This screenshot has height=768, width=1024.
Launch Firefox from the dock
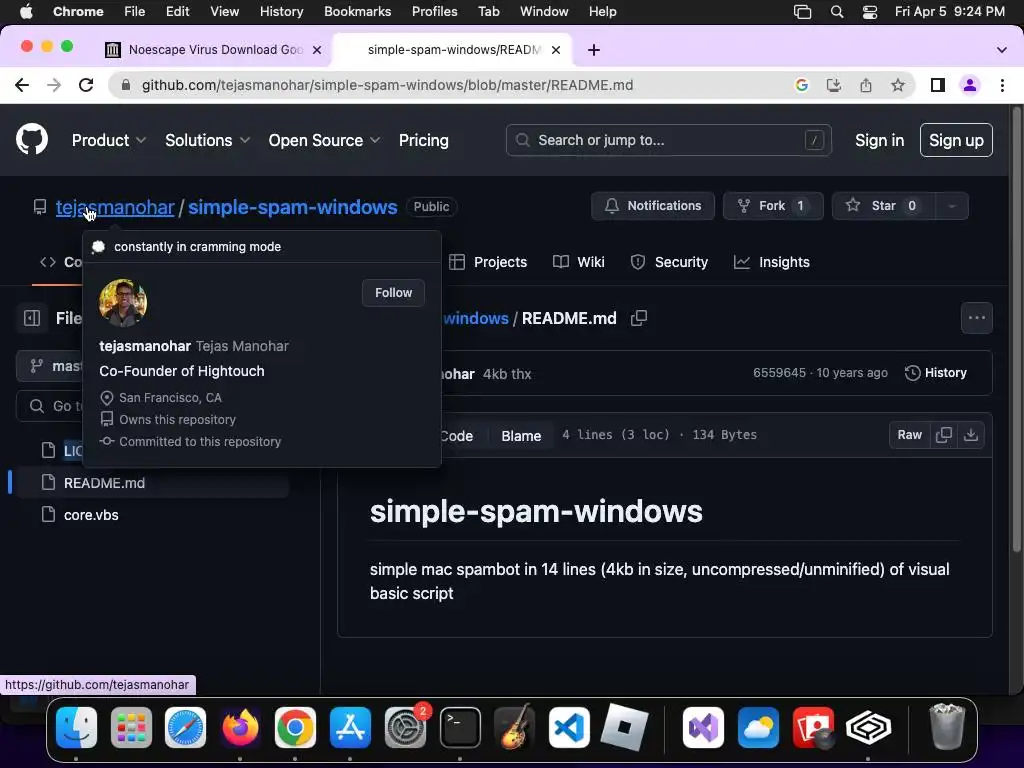tap(240, 728)
